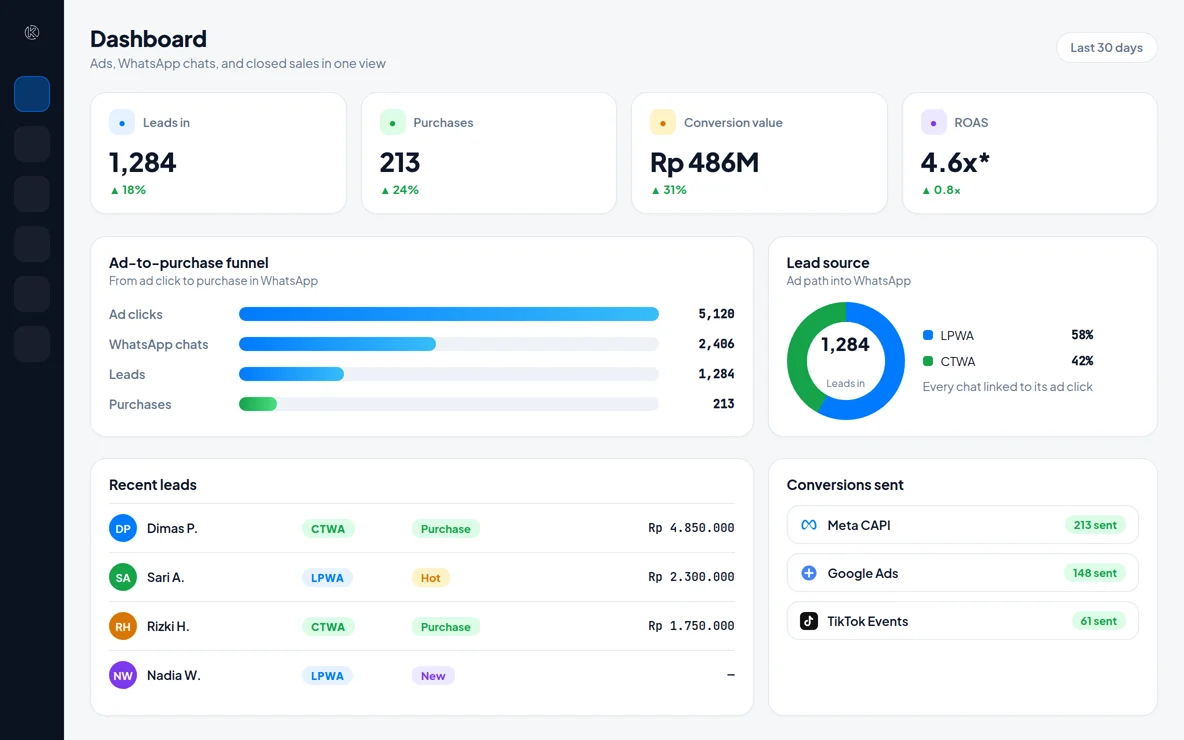This screenshot has height=740, width=1184.
Task: Click the name Sari A.
Action: point(165,578)
